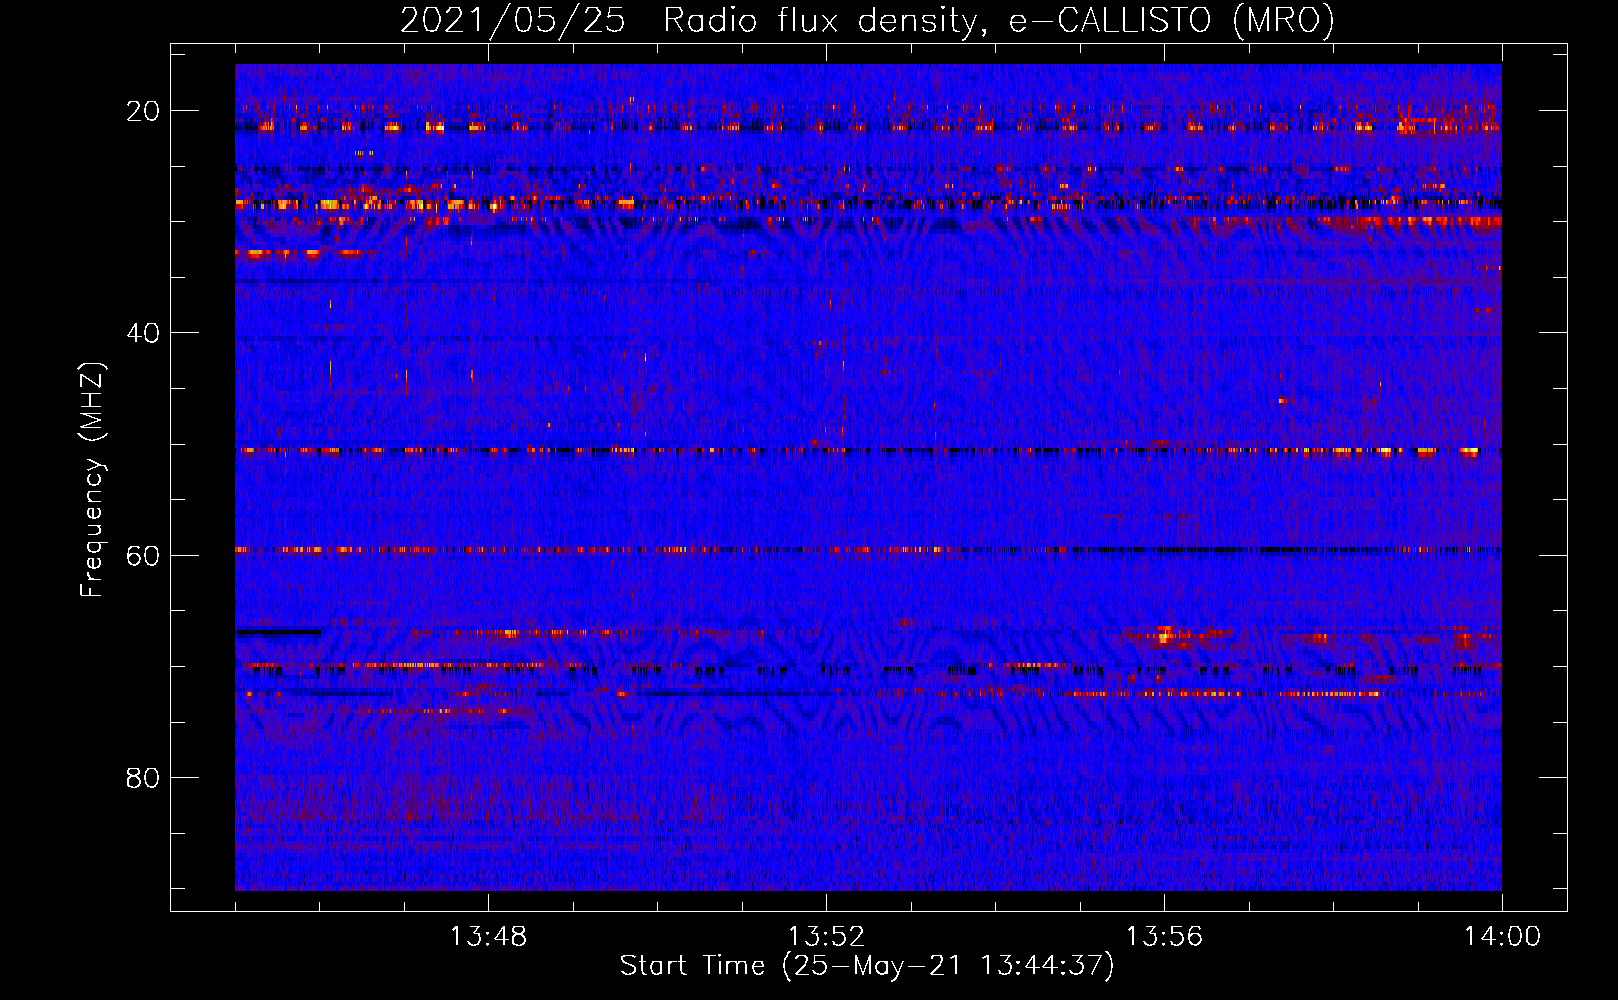
Task: Click the time tick label '14:00'
Action: (1502, 937)
